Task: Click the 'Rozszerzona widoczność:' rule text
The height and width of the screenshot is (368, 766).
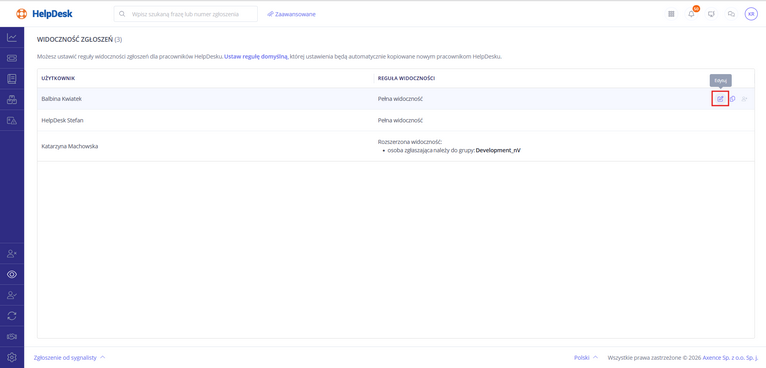Action: [x=409, y=142]
